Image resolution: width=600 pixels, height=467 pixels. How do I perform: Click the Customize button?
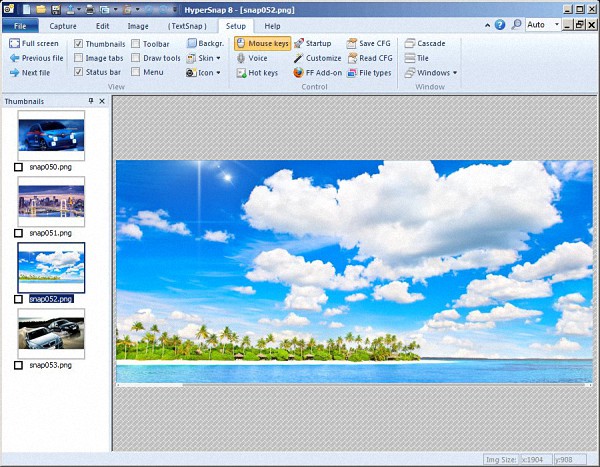pos(317,58)
